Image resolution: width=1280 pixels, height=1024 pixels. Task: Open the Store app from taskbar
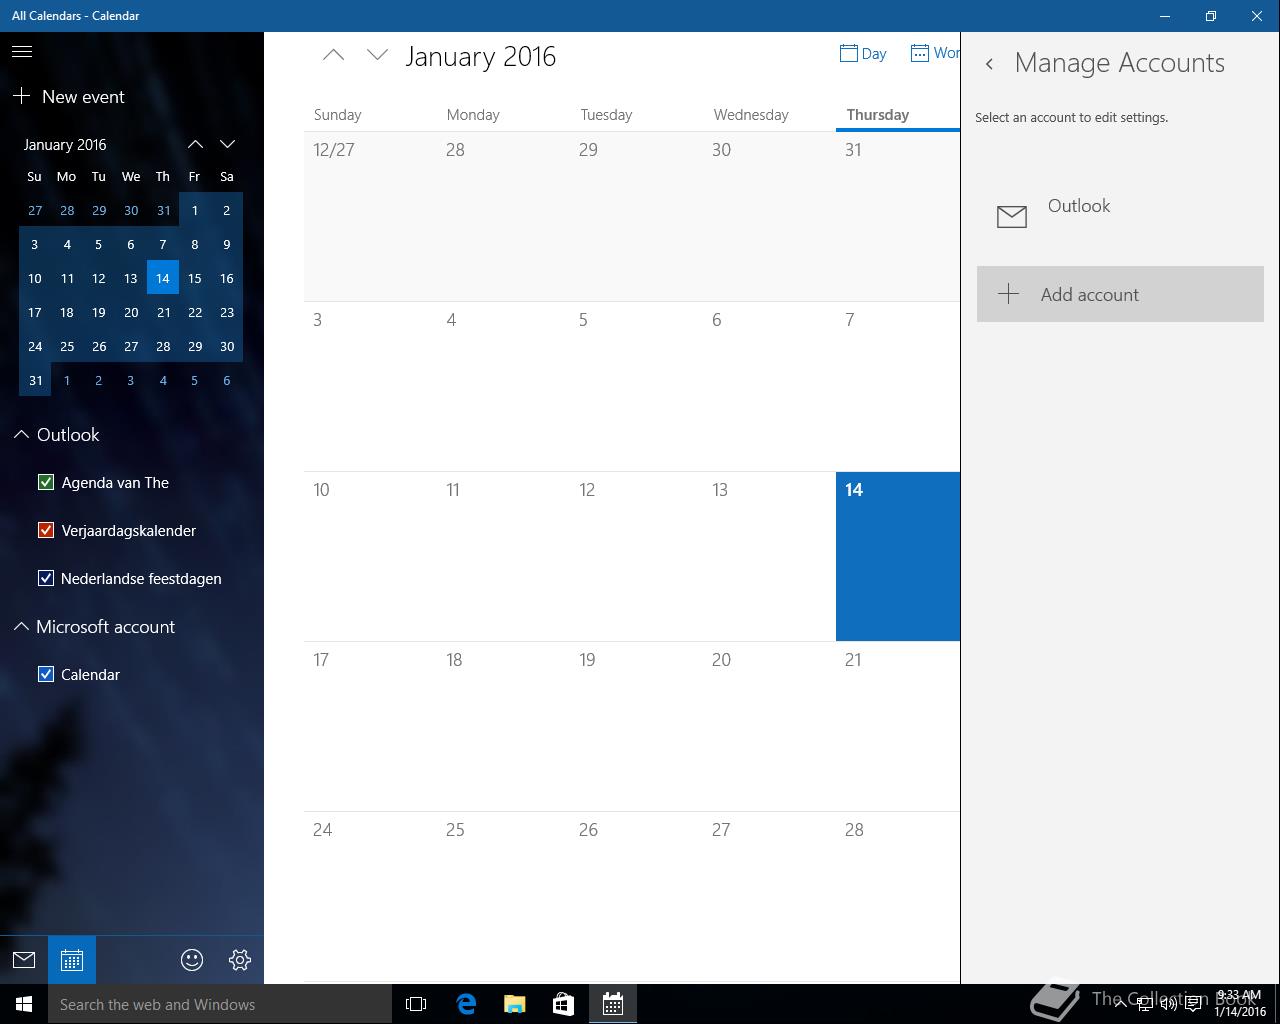pos(563,1004)
